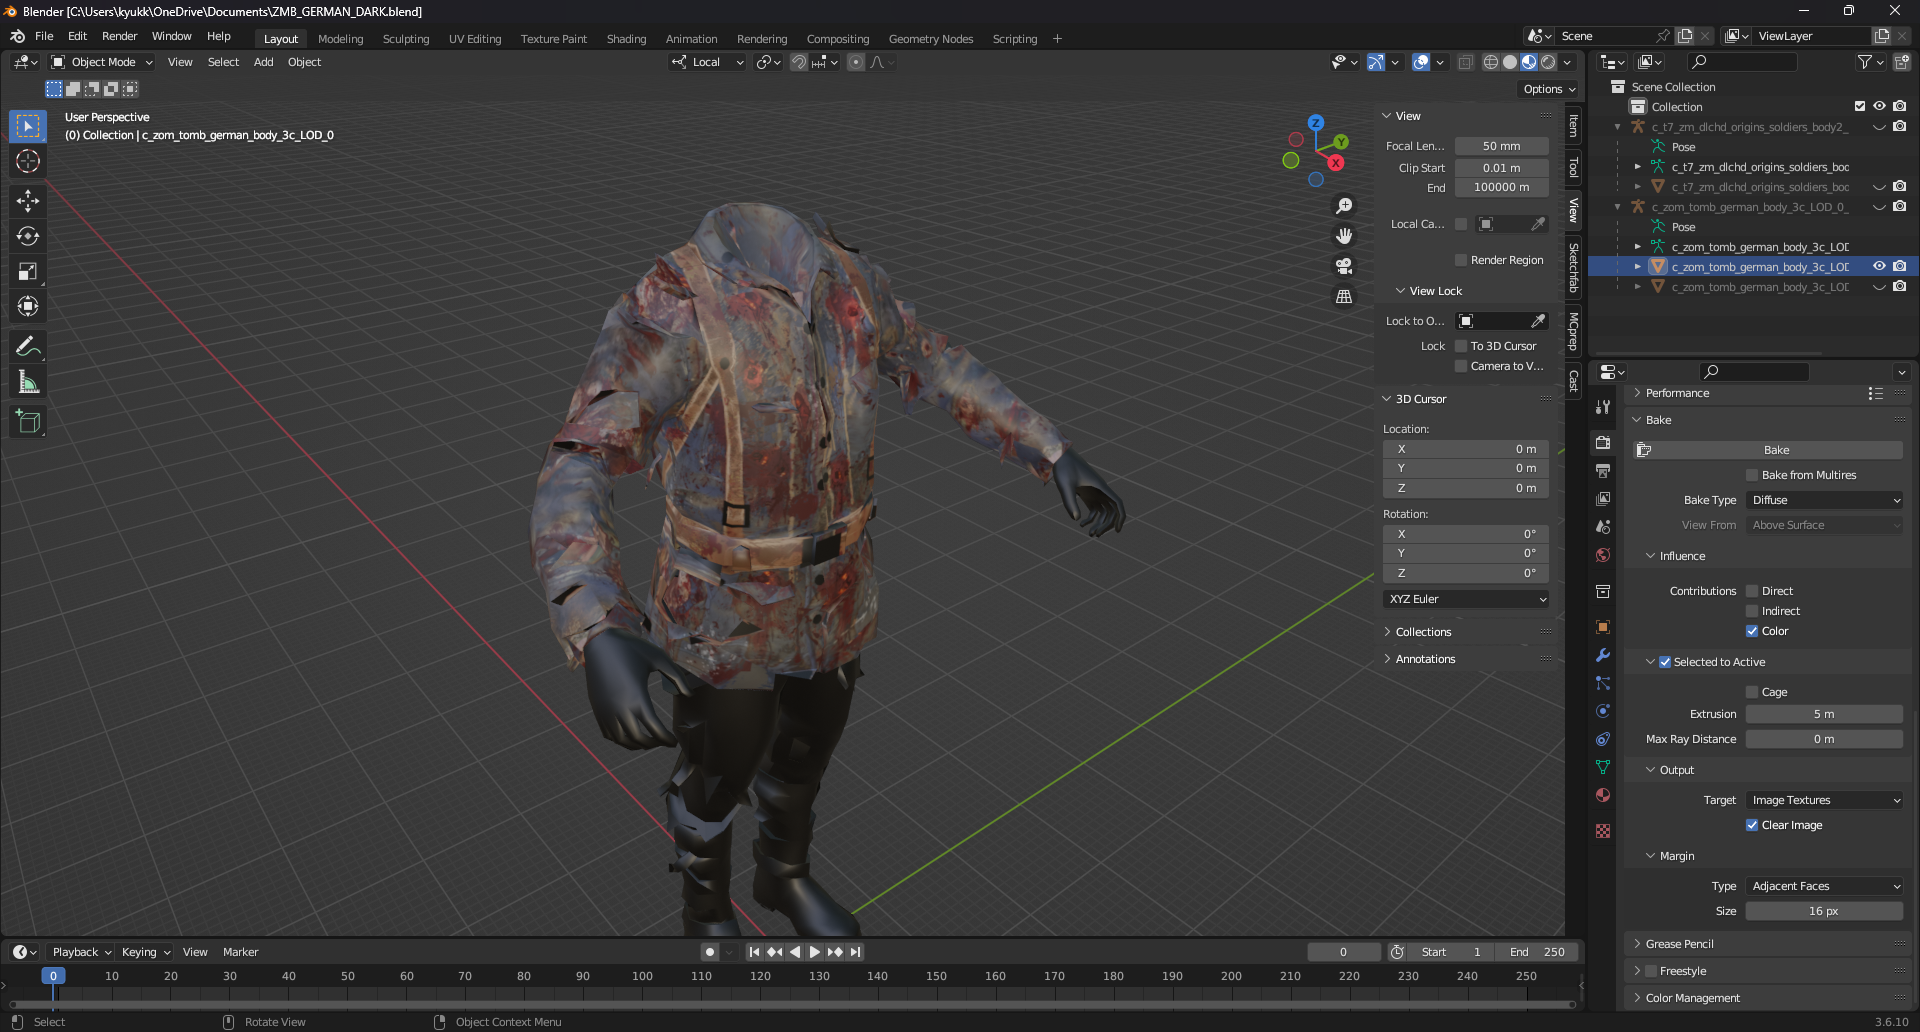
Task: Toggle the snapping magnet icon
Action: 799,62
